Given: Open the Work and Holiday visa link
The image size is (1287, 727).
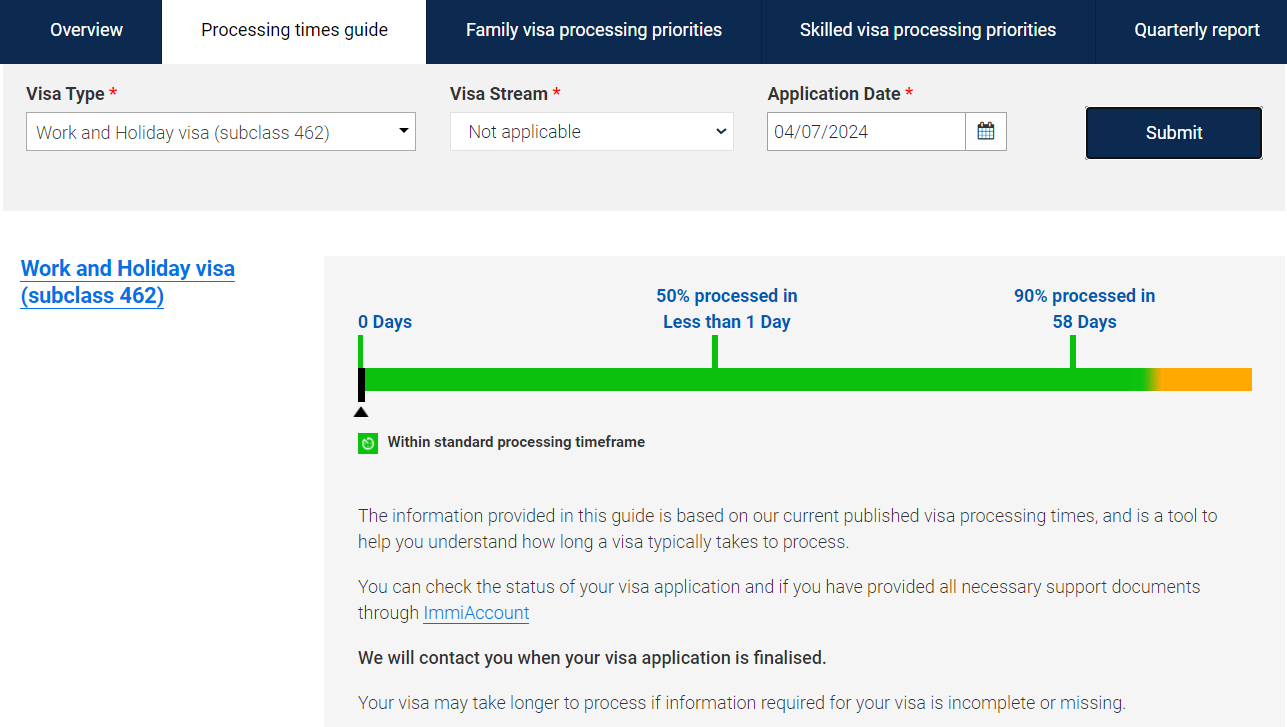Looking at the screenshot, I should (128, 282).
